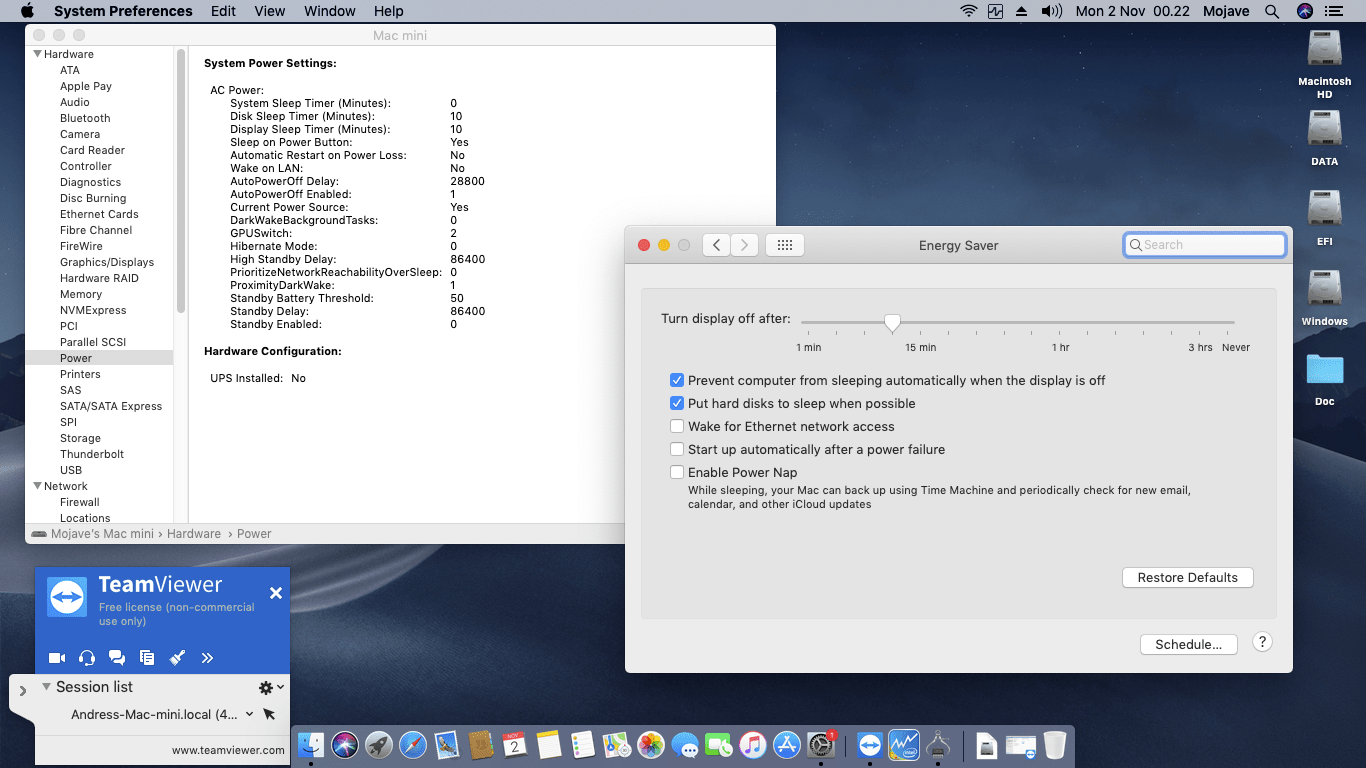The image size is (1366, 768).
Task: Open Safari from the Dock
Action: (413, 744)
